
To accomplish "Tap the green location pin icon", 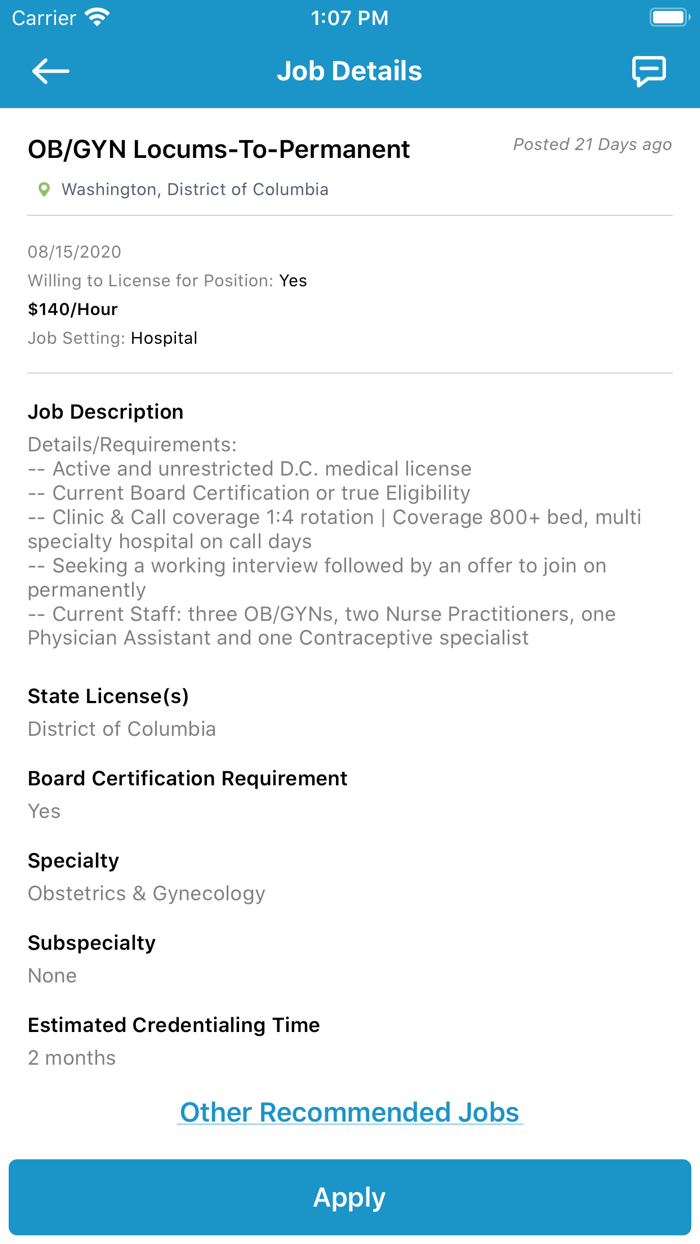I will [42, 189].
